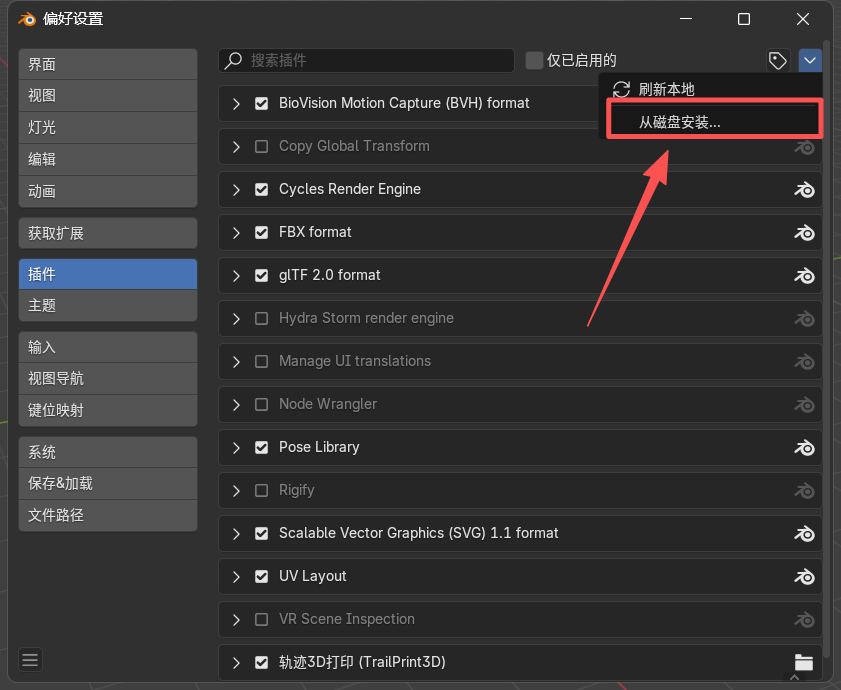Select the 插件 tab
841x690 pixels.
pyautogui.click(x=108, y=274)
